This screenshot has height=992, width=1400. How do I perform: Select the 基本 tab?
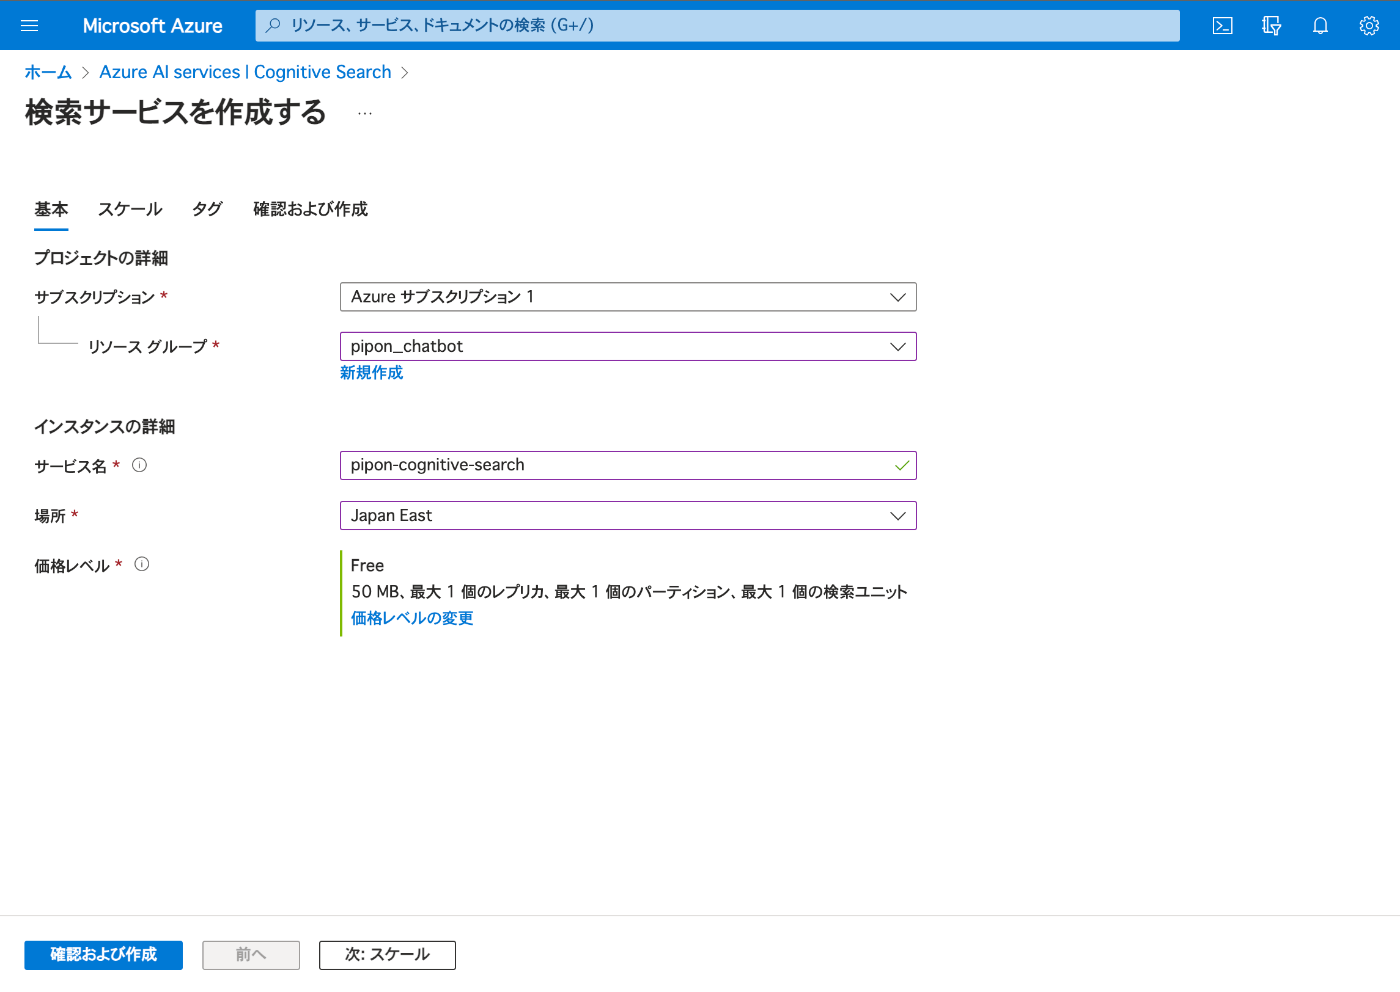[x=51, y=209]
